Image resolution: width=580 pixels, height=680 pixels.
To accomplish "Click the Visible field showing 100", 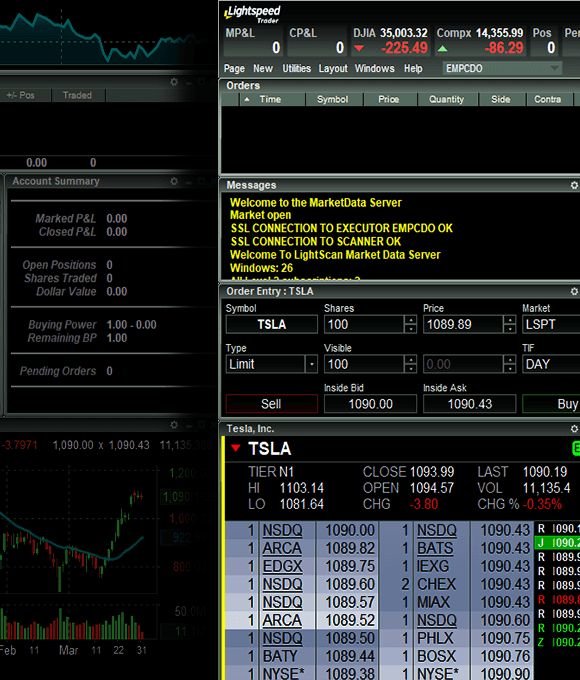I will [364, 364].
